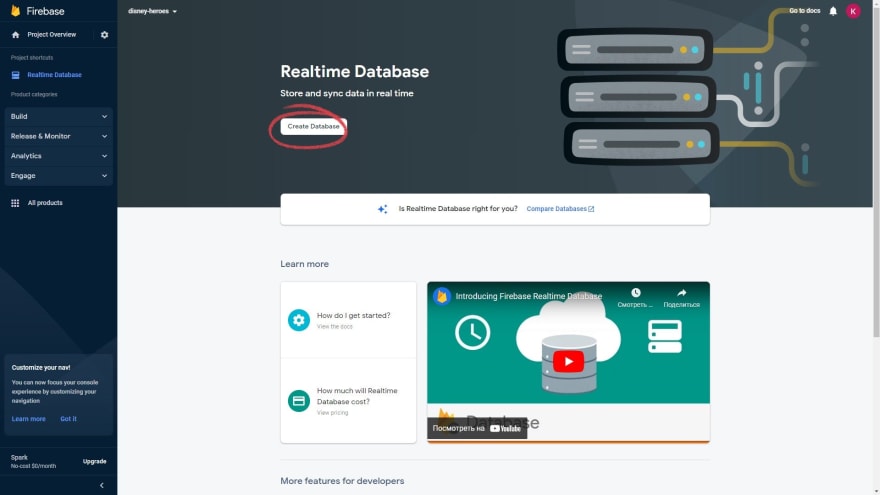Viewport: 880px width, 495px height.
Task: Expand the Build category
Action: pos(58,116)
